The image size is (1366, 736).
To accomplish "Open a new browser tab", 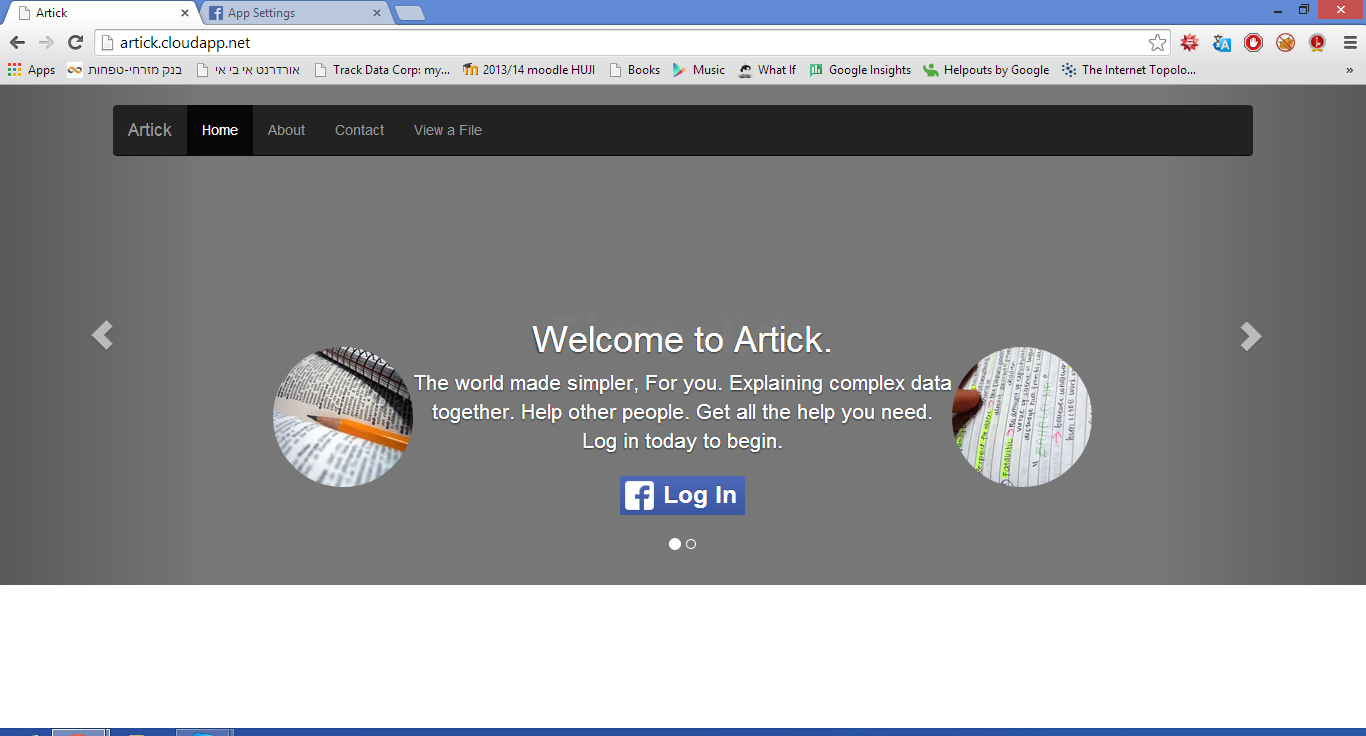I will pos(409,13).
